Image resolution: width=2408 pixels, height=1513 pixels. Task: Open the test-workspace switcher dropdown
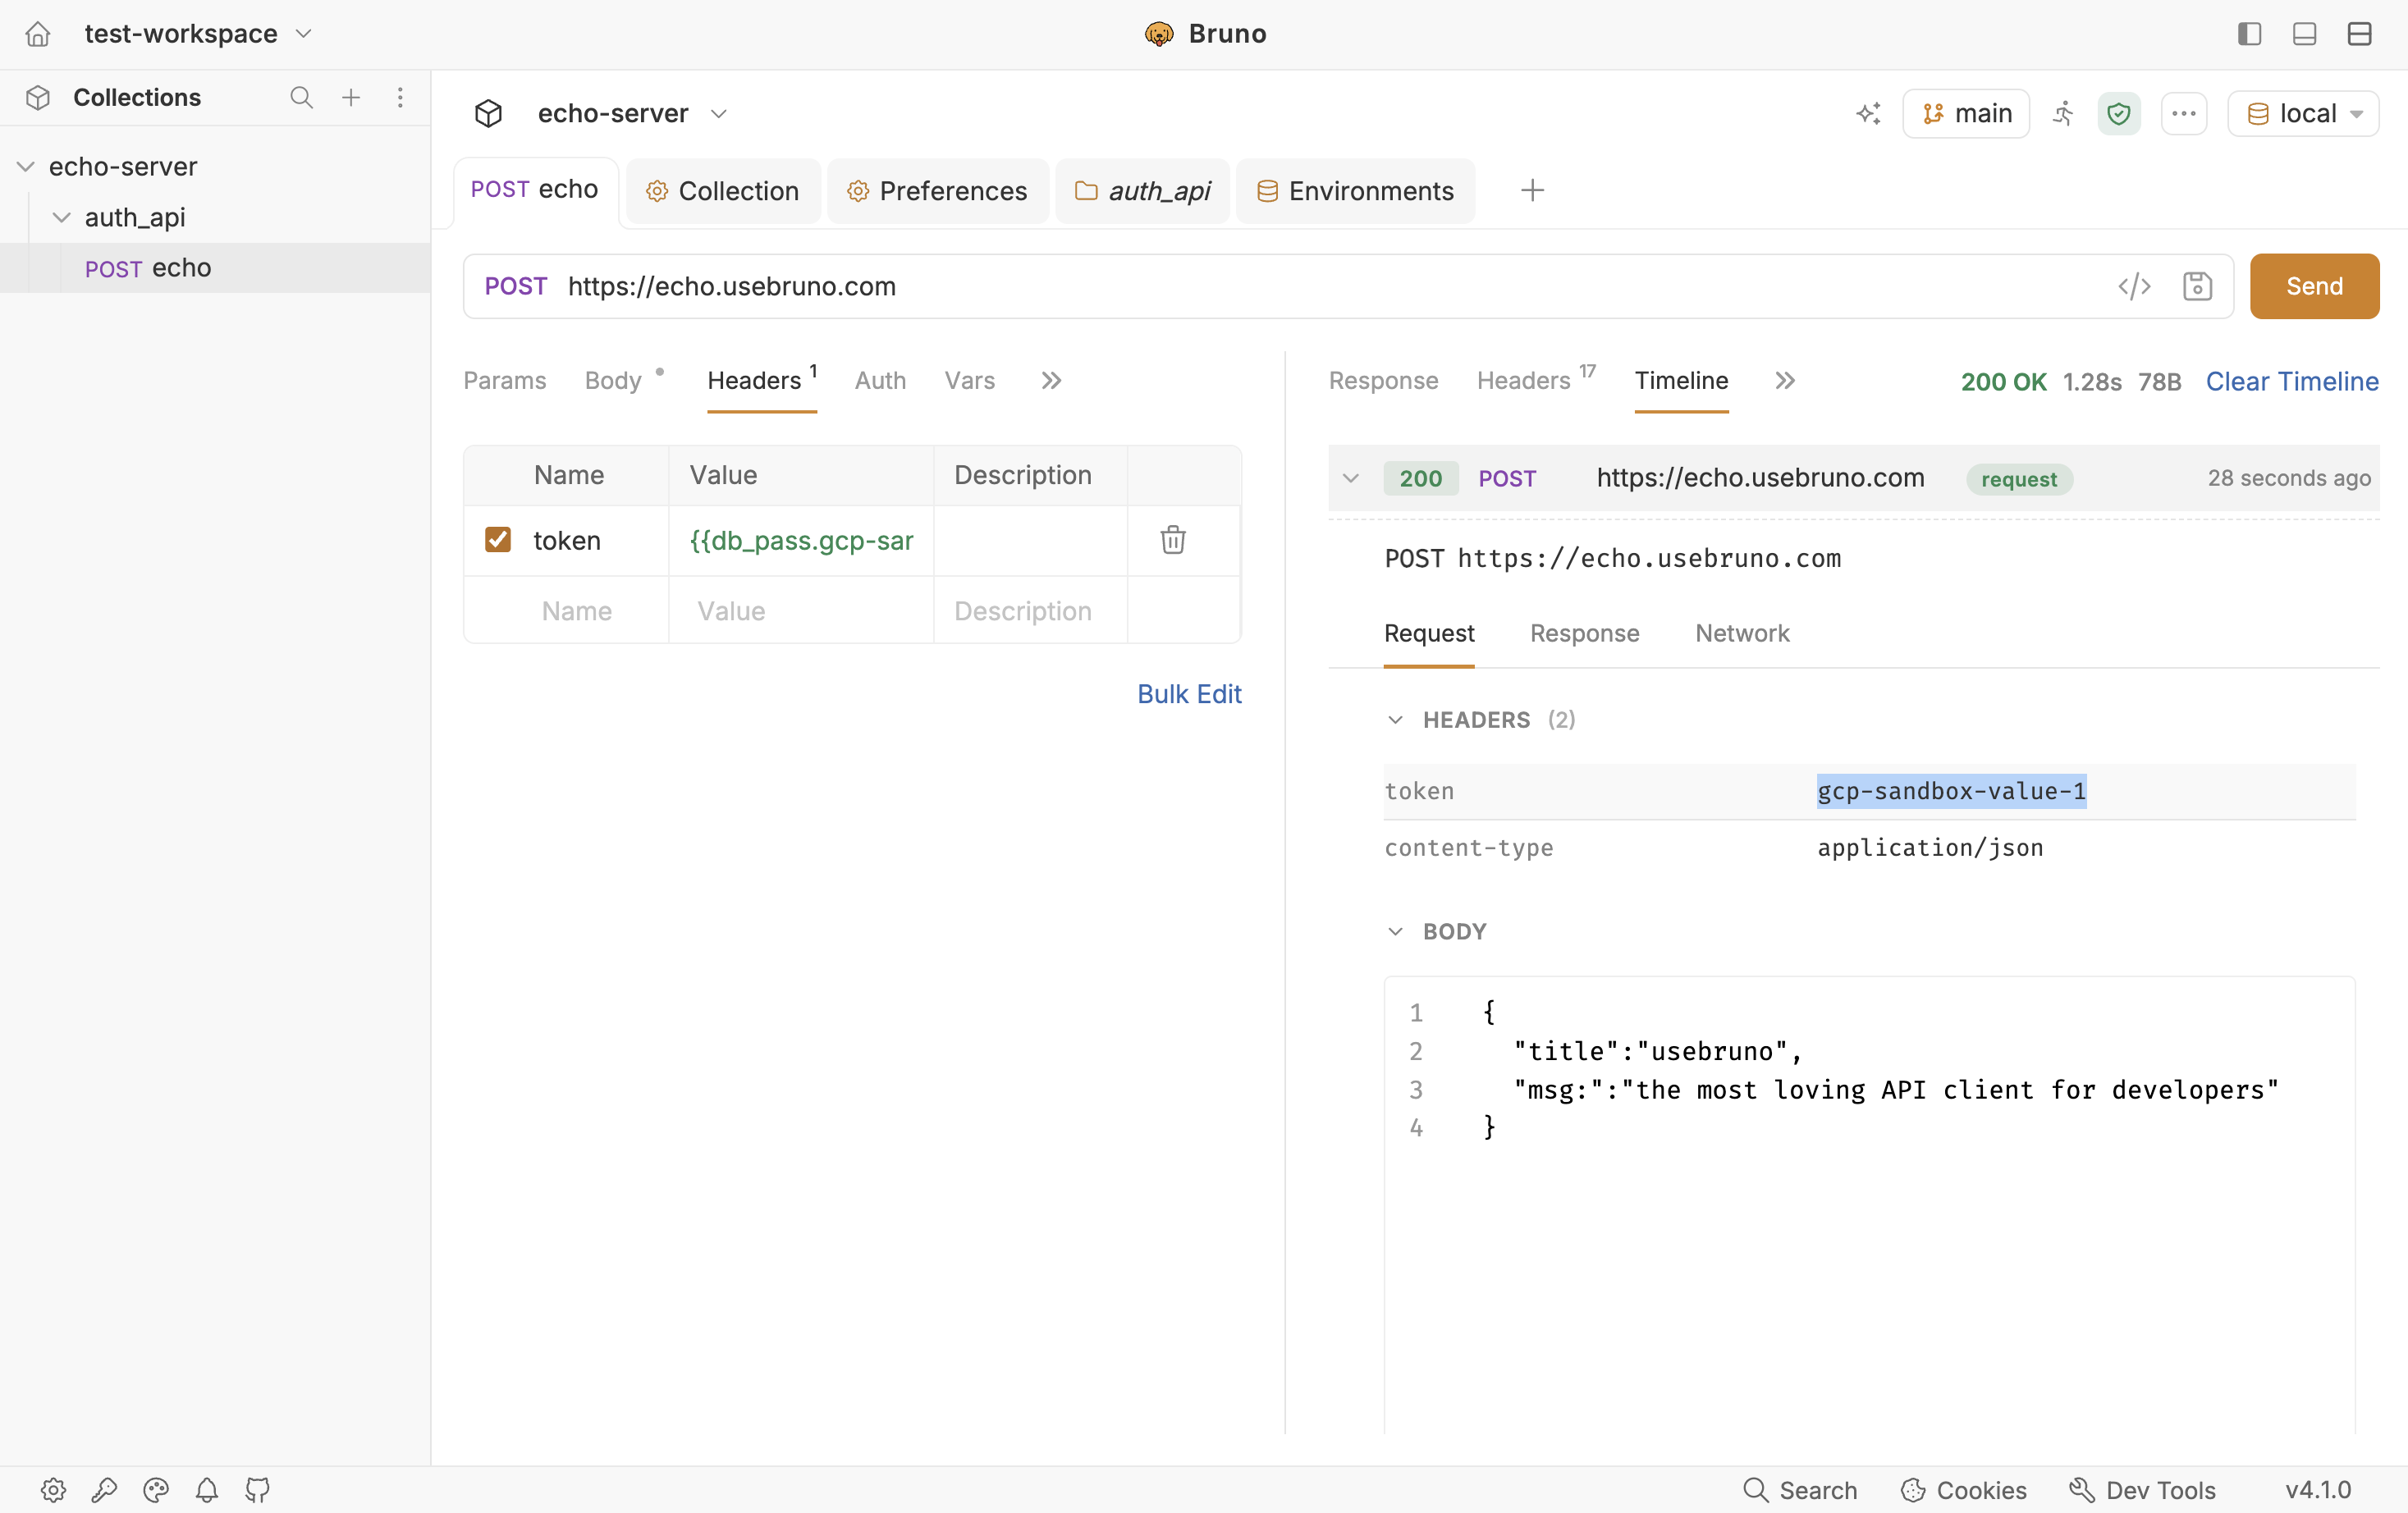pos(198,34)
